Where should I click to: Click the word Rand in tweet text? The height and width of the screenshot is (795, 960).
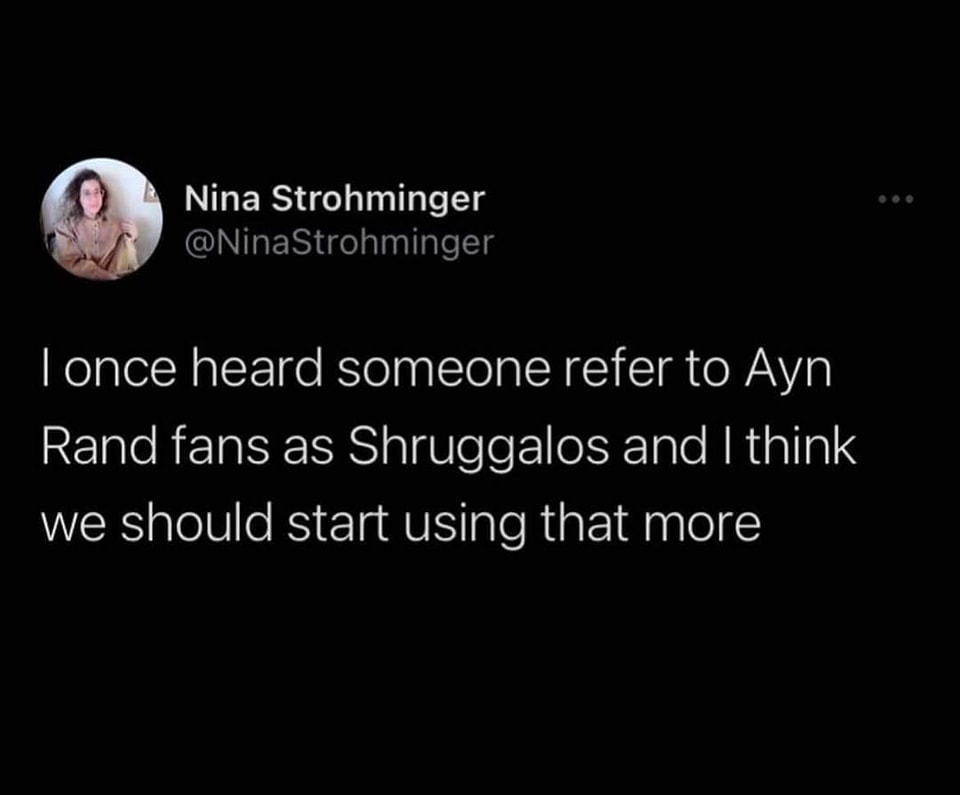[x=99, y=445]
